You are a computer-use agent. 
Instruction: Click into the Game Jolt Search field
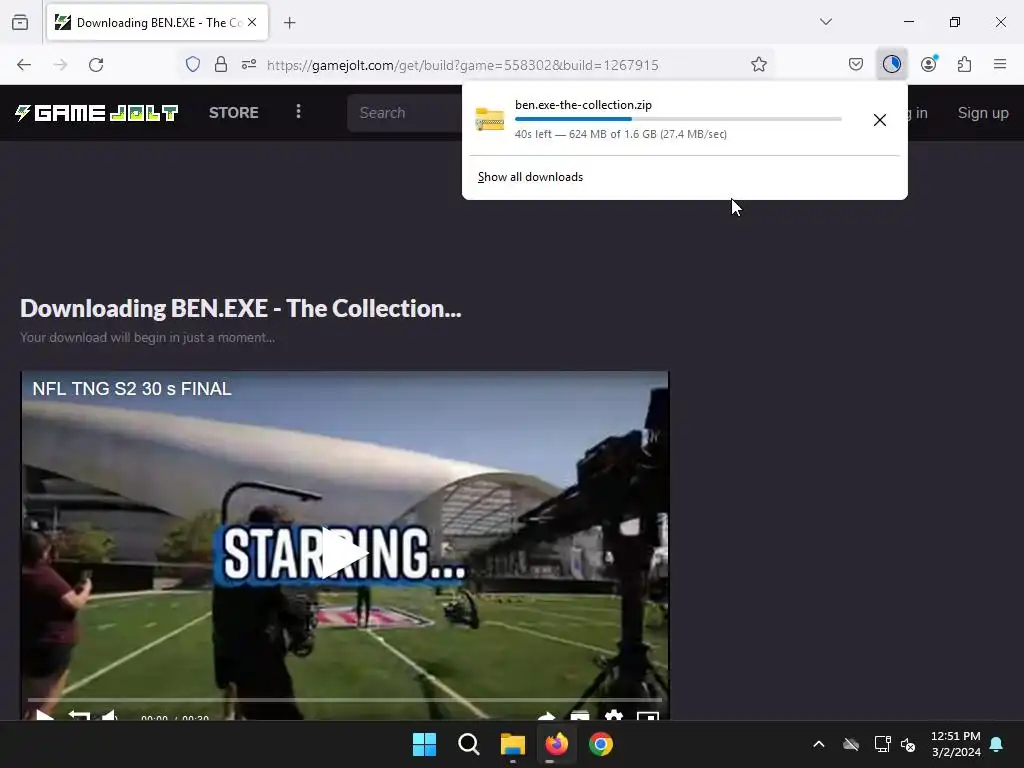tap(405, 113)
